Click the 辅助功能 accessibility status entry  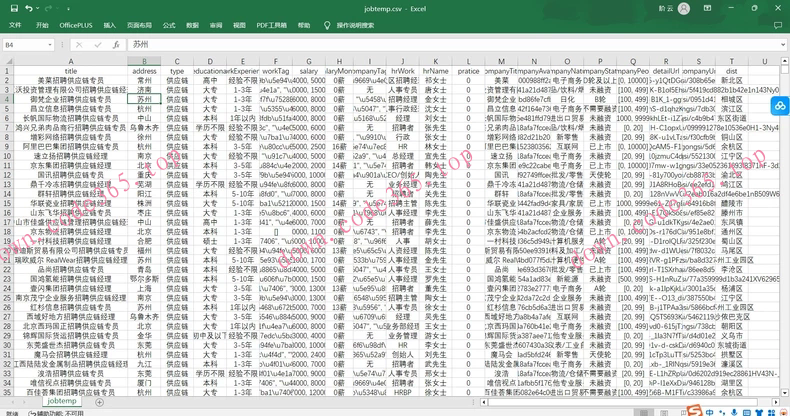click(56, 413)
